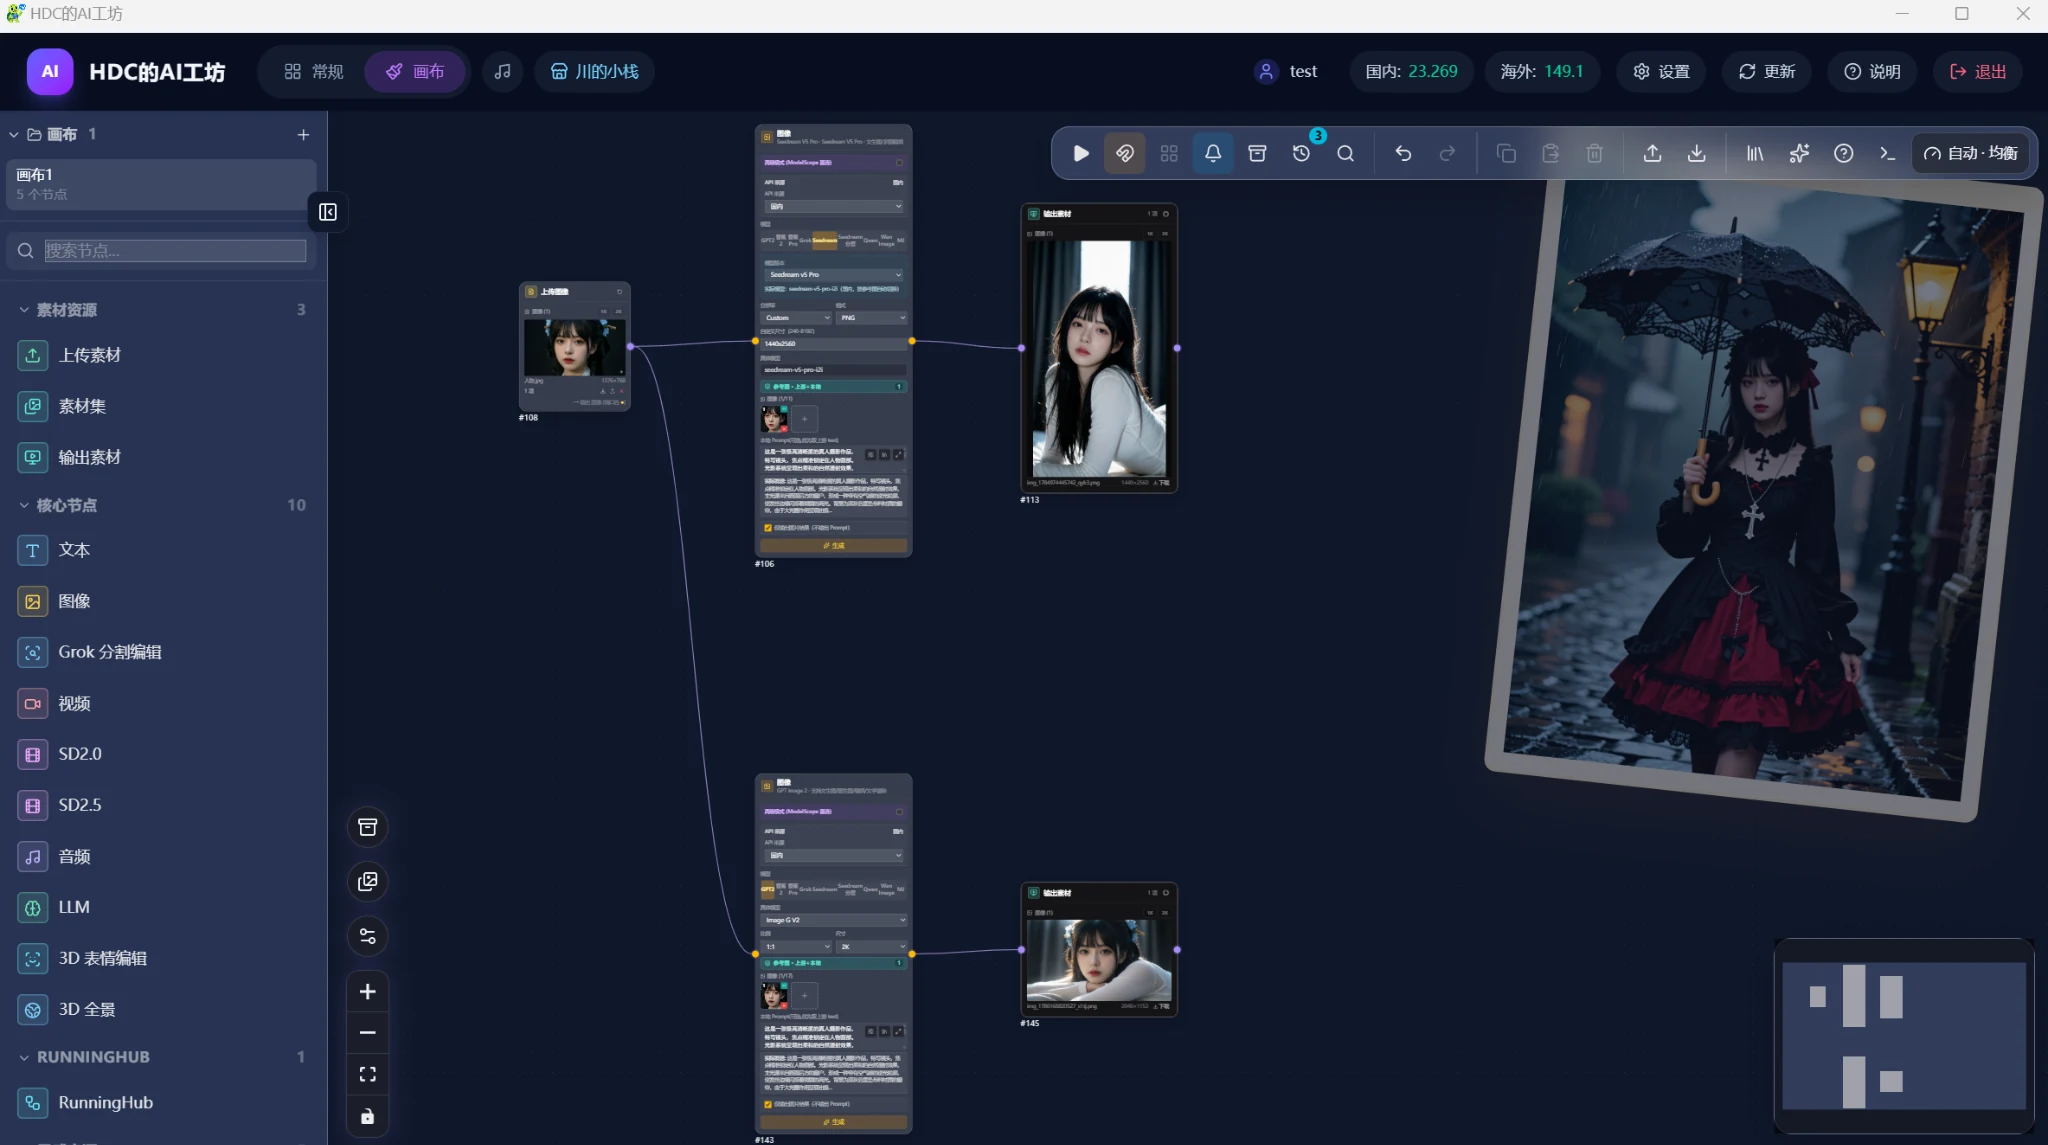
Task: Click the upload/export arrow icon in toolbar
Action: point(1652,154)
